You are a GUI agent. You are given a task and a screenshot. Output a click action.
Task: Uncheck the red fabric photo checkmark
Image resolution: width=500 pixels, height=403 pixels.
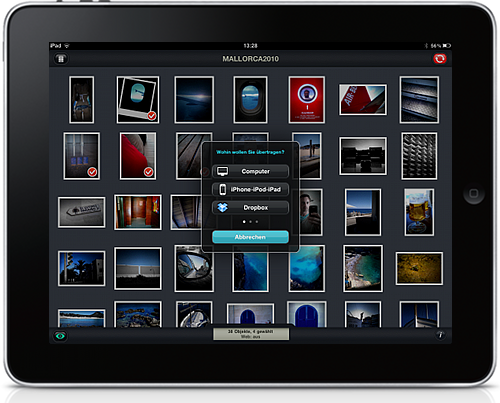148,172
